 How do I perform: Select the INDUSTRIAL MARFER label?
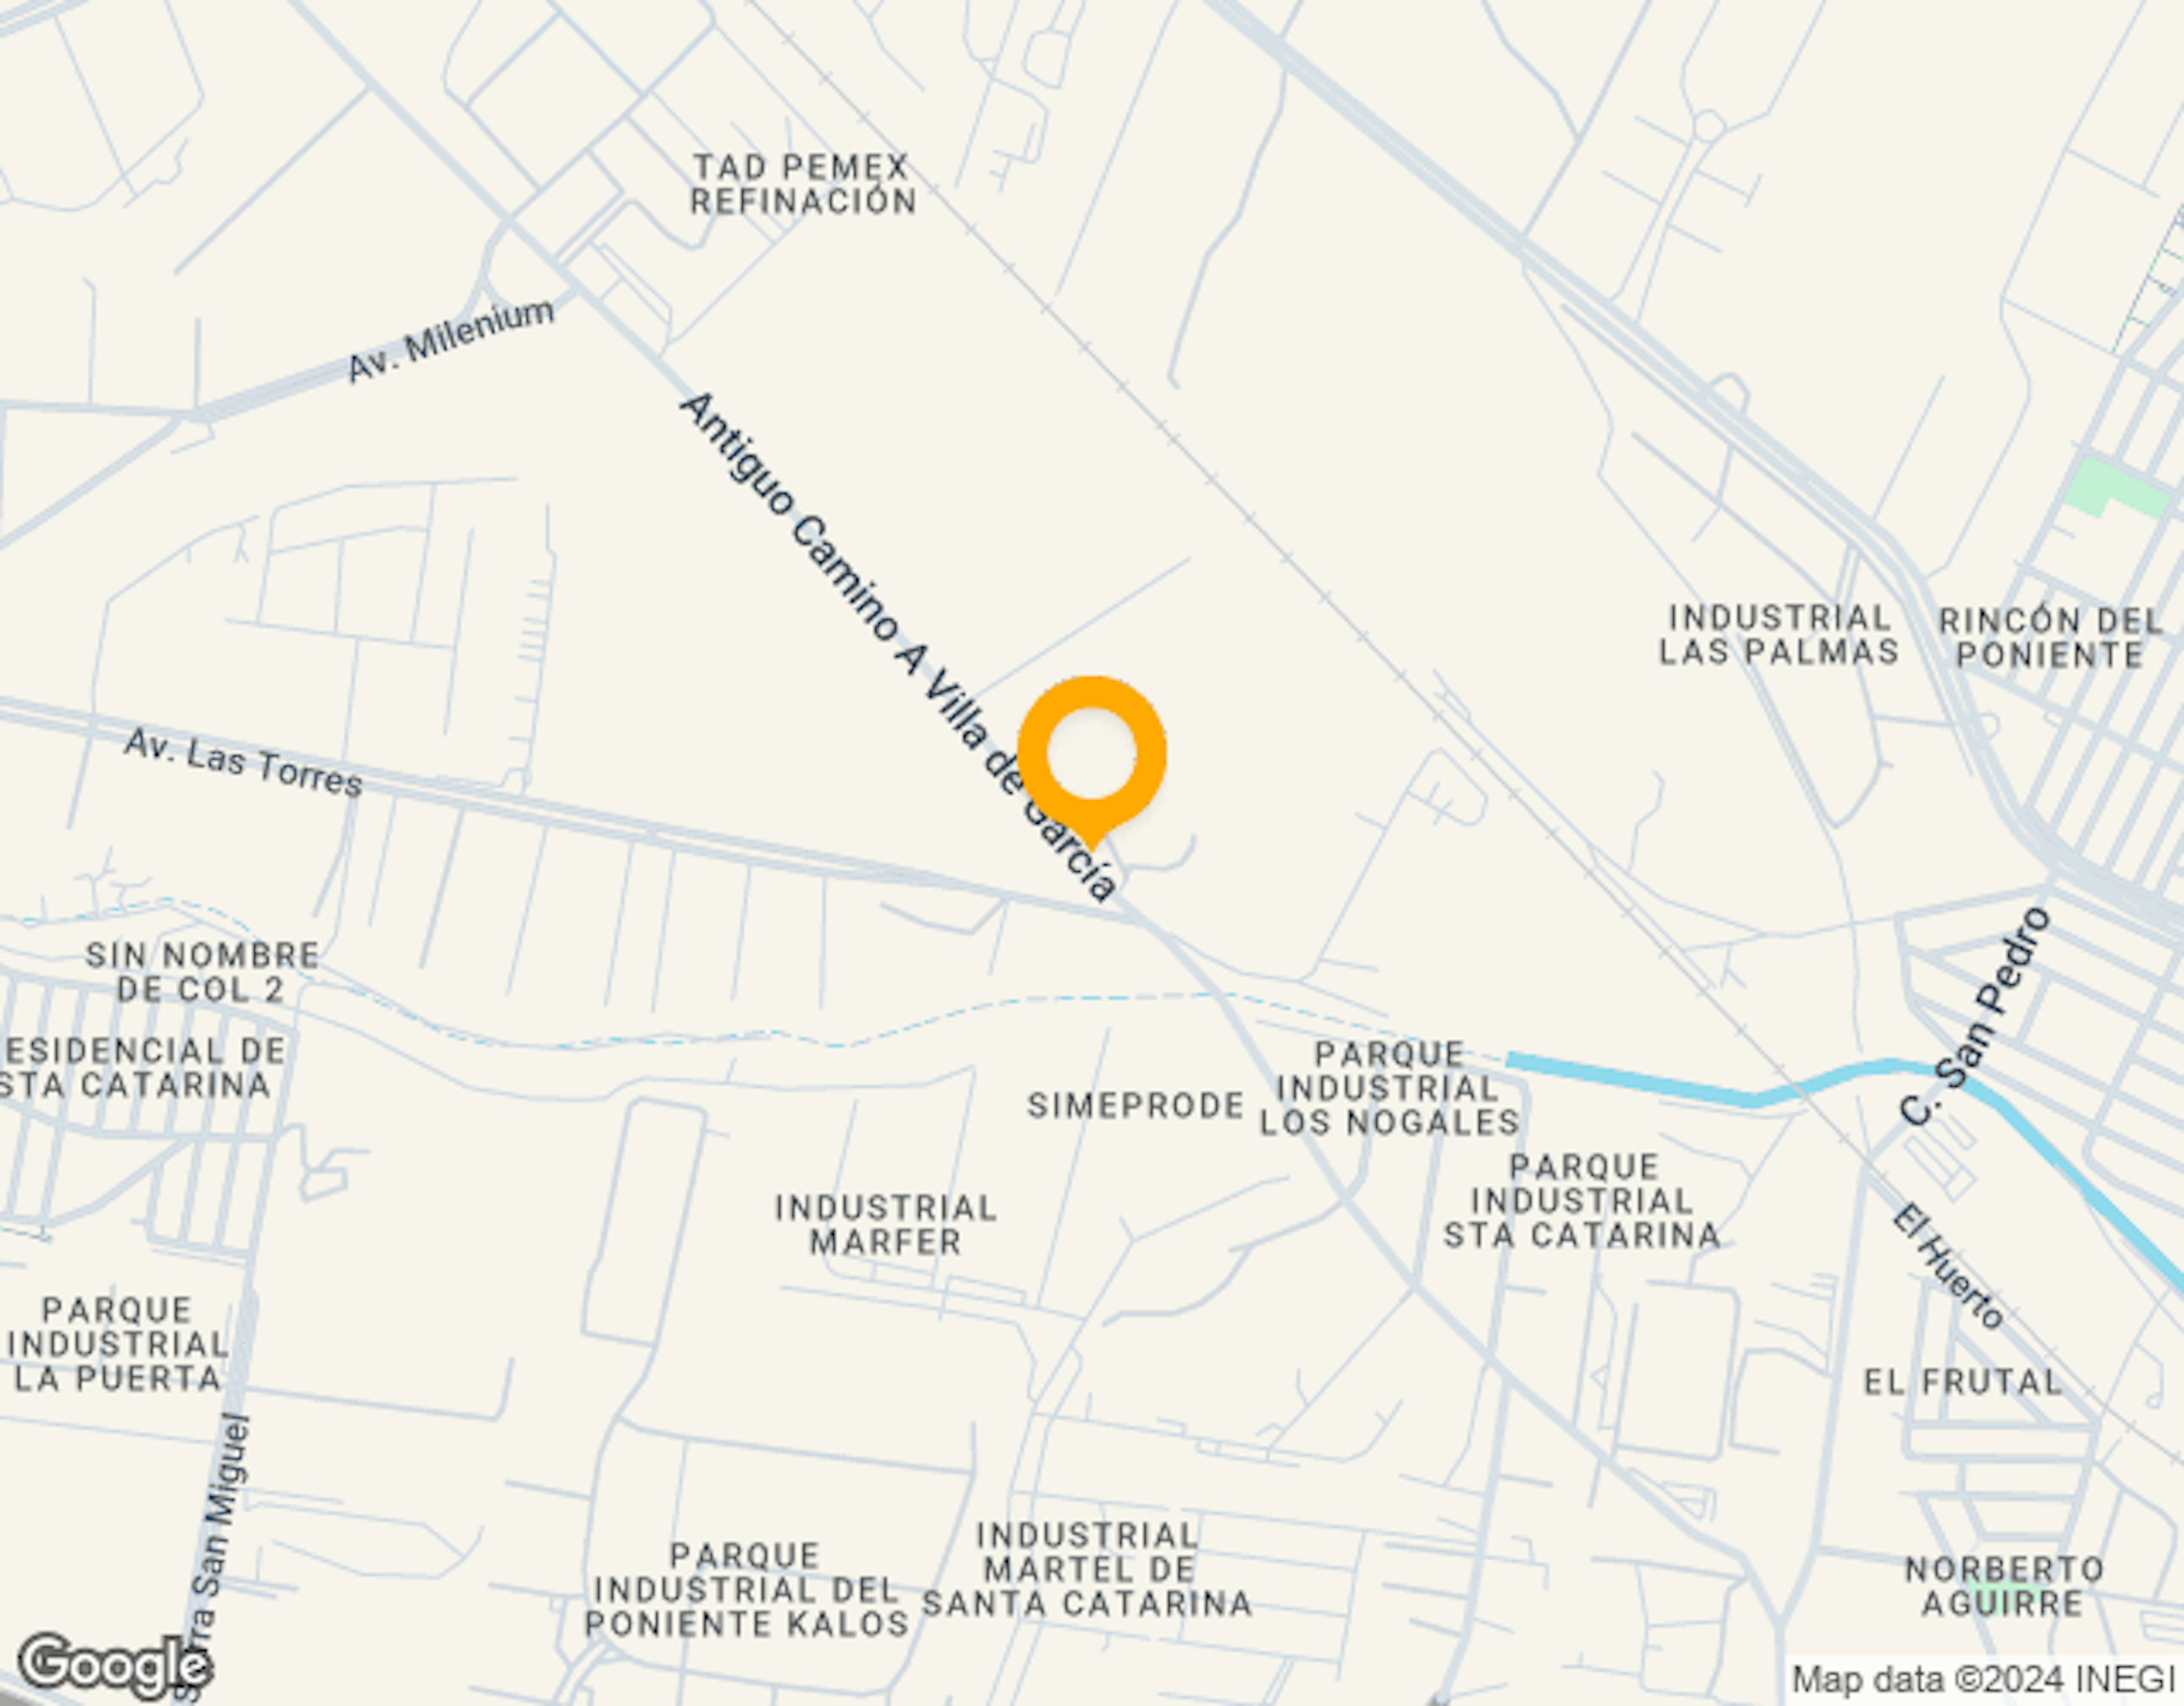886,1225
